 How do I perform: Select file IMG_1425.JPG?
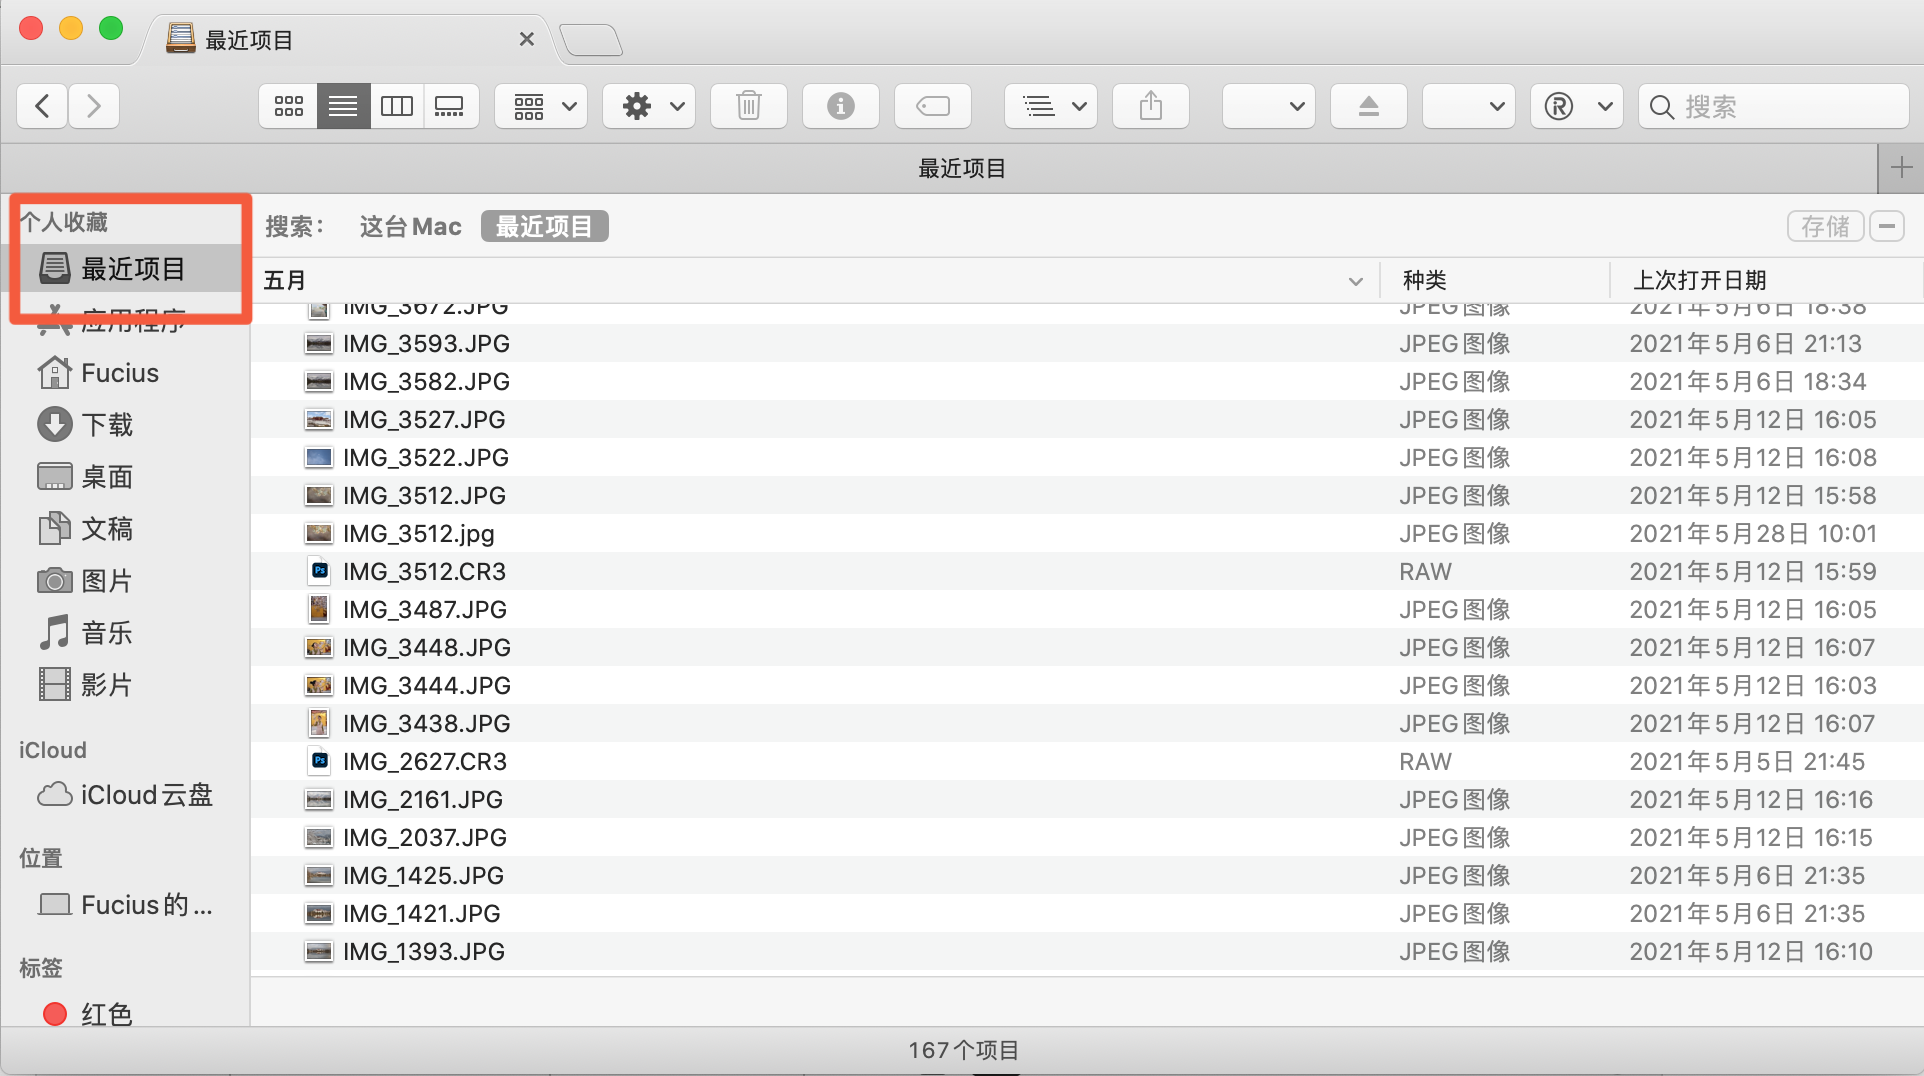(x=1087, y=876)
